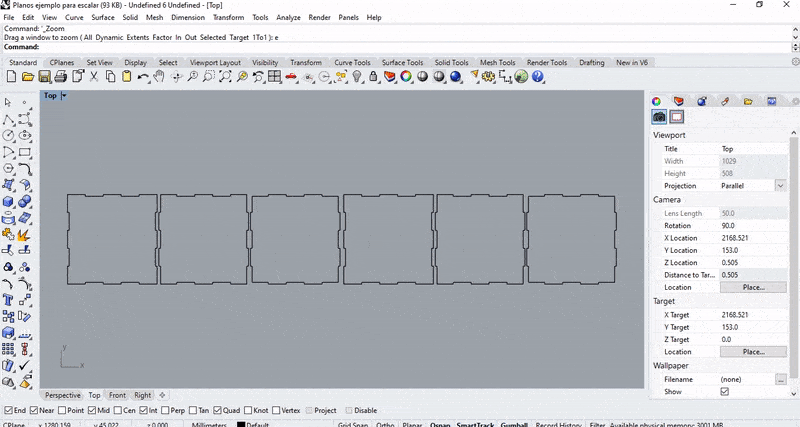This screenshot has width=800, height=427.
Task: Click the Rotation value field
Action: click(x=753, y=225)
